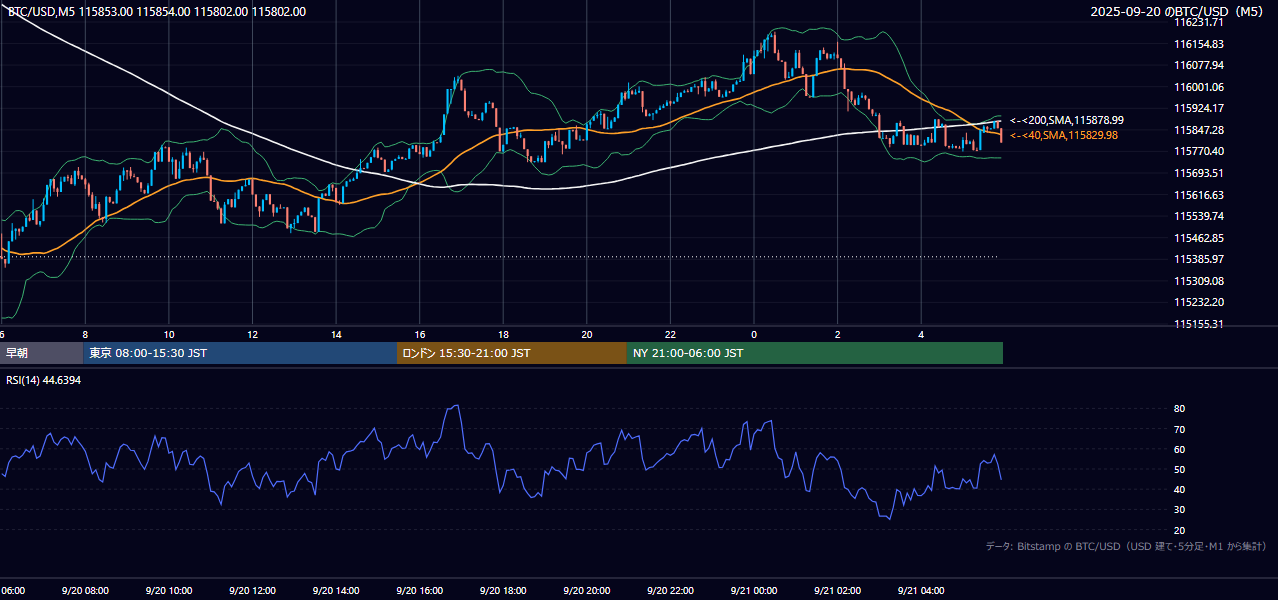The width and height of the screenshot is (1278, 600).
Task: Click price axis label 115616.63
Action: click(1199, 195)
